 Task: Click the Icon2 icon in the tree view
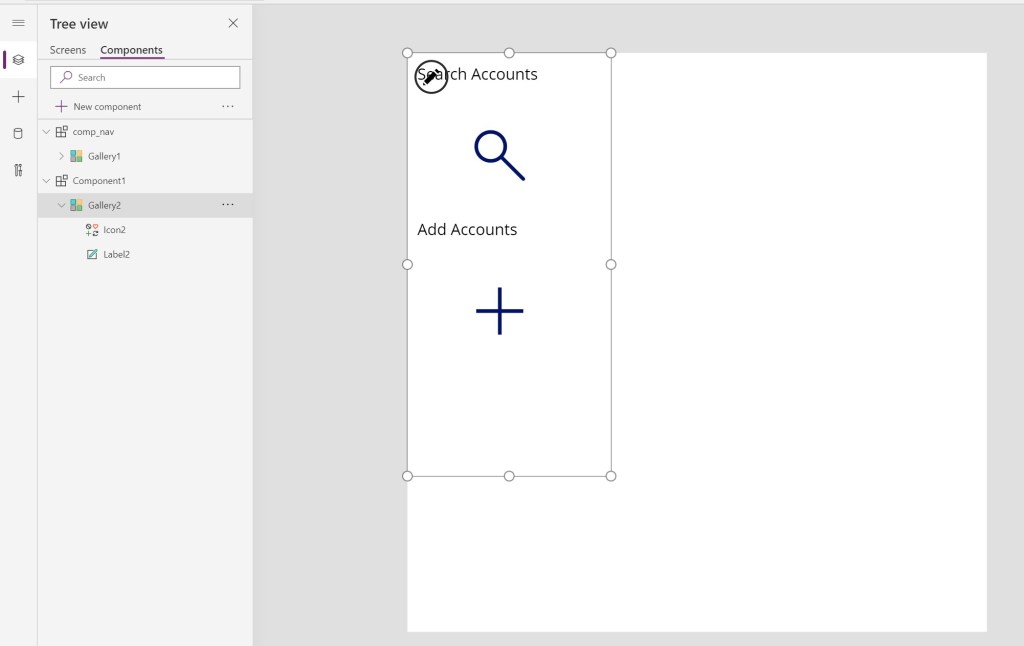[x=93, y=229]
